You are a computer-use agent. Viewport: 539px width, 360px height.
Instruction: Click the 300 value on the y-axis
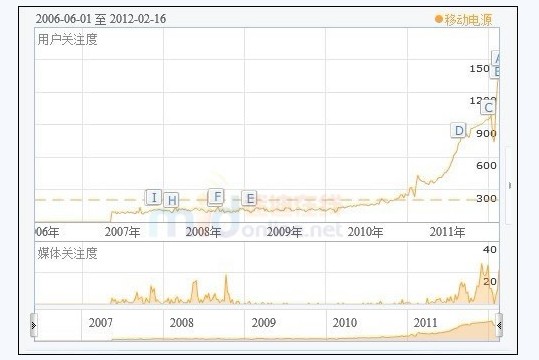(486, 198)
